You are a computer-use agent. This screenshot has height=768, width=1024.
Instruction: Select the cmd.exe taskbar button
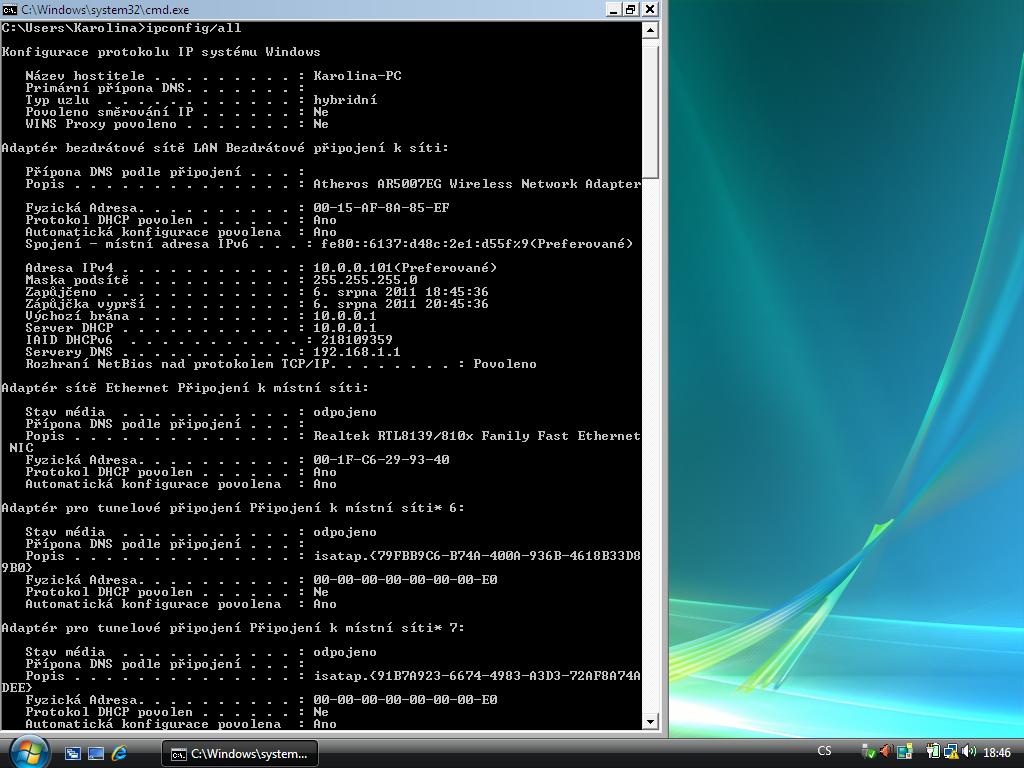240,752
